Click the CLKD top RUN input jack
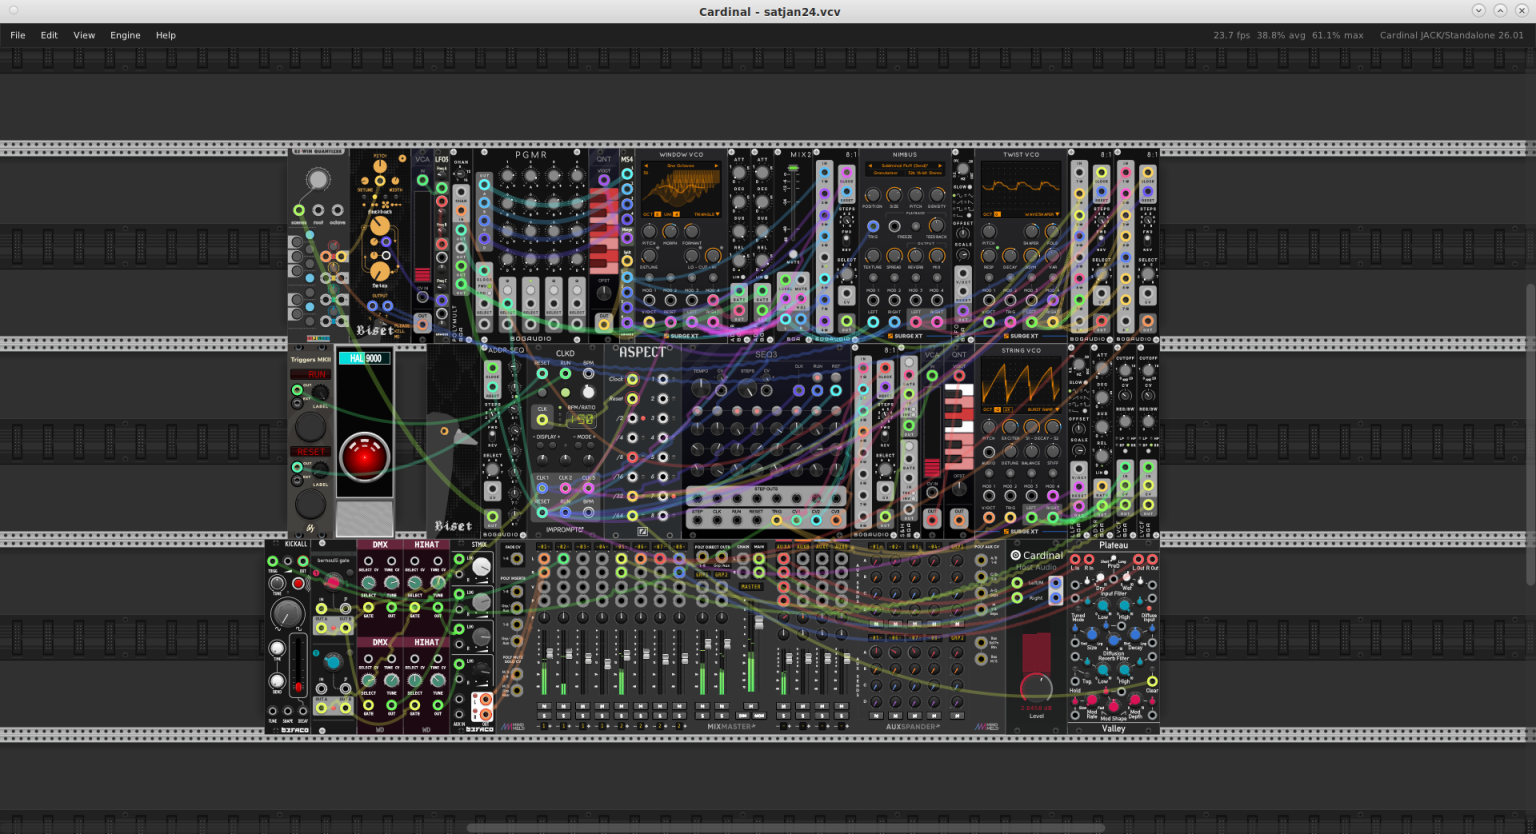This screenshot has width=1536, height=834. 565,373
